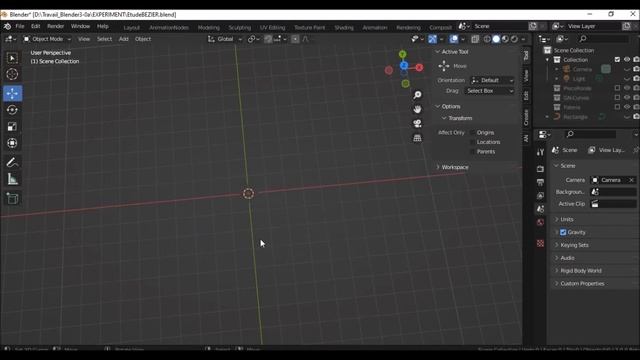Screen dimensions: 640x360
Task: Click the Blender logo menu icon
Action: point(7,27)
